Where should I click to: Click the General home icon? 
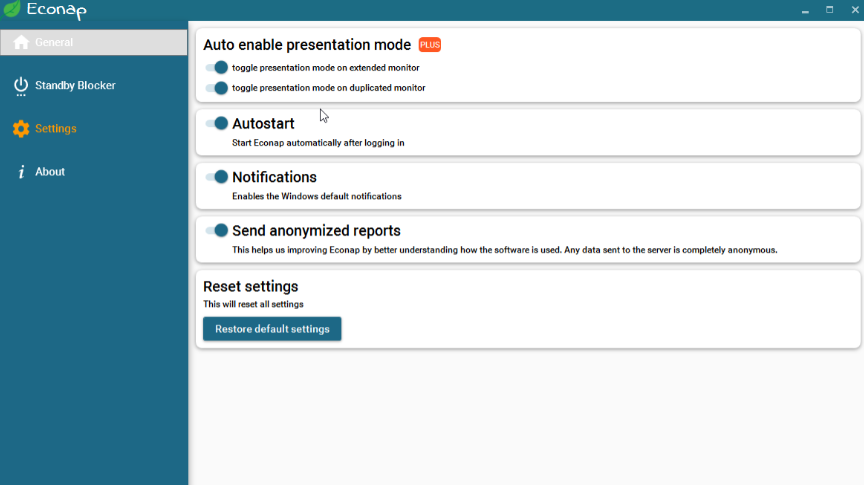pos(21,42)
